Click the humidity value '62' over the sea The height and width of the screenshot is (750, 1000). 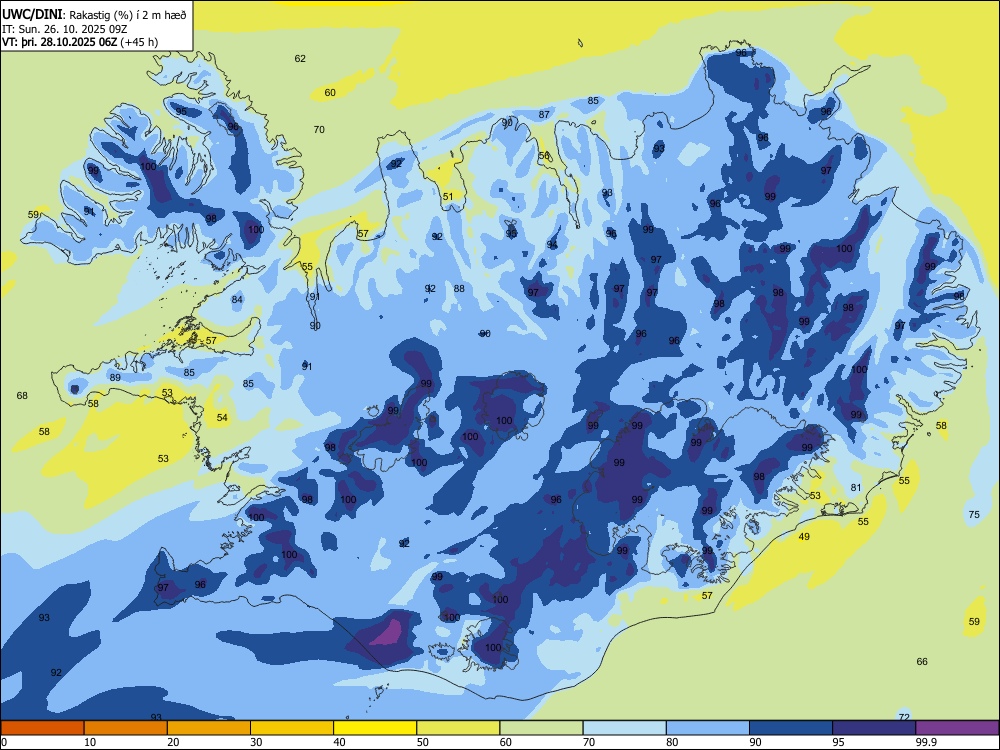pyautogui.click(x=300, y=59)
